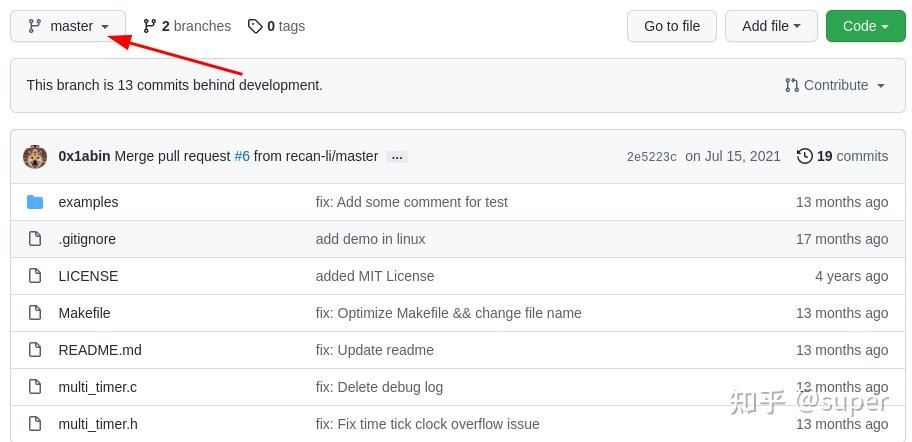
Task: Open the Makefile entry
Action: [84, 313]
